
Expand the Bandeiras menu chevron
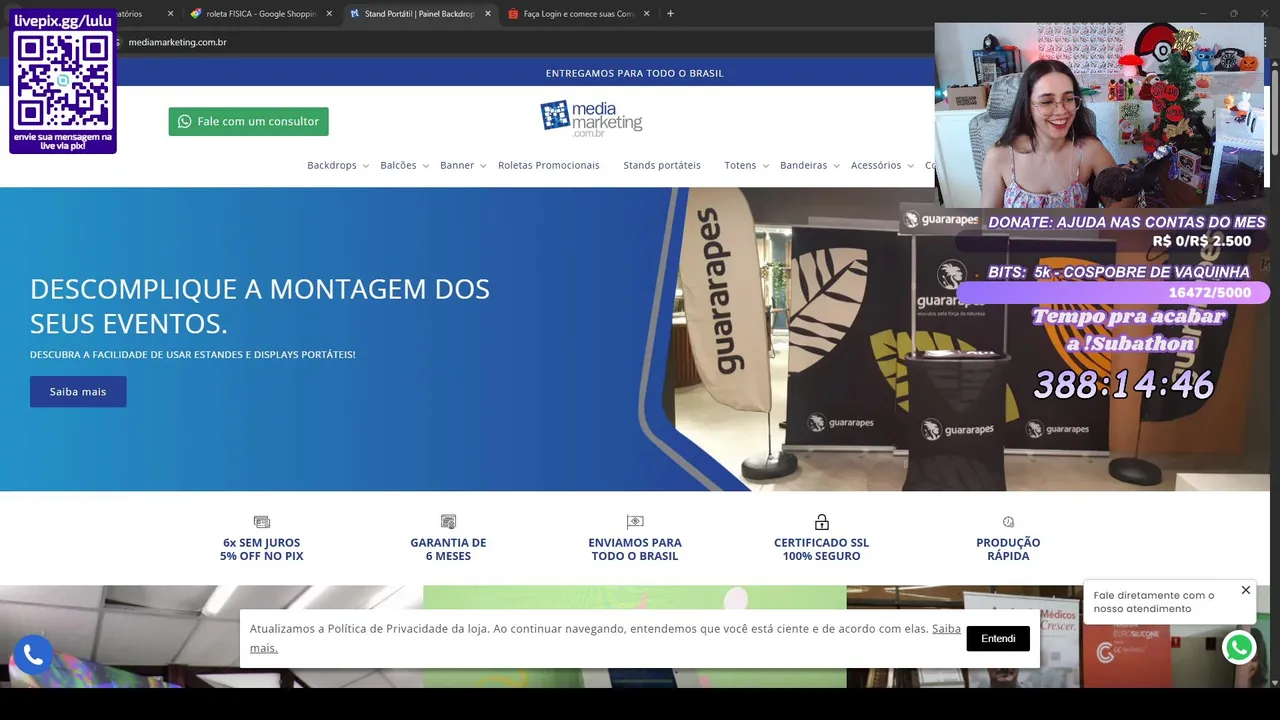coord(836,166)
